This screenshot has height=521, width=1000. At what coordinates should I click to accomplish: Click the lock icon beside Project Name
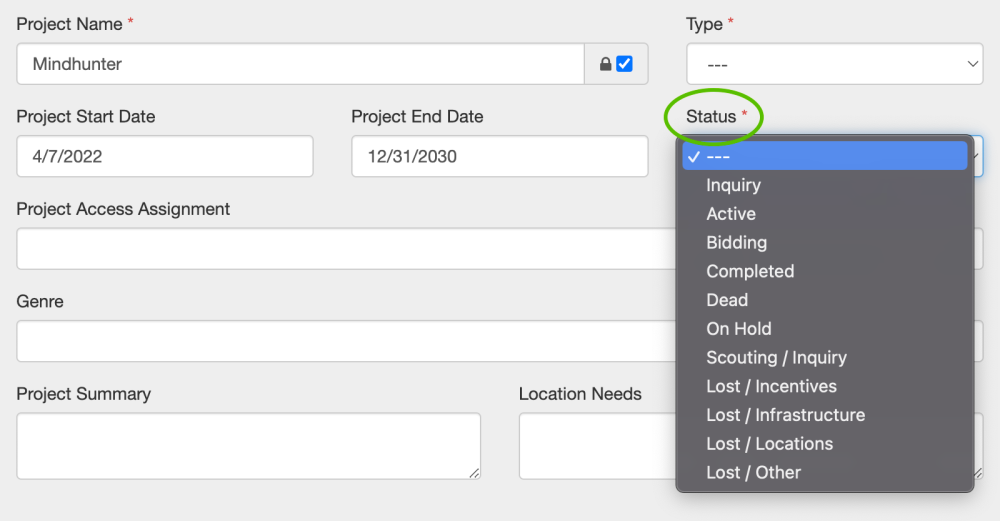pos(605,64)
